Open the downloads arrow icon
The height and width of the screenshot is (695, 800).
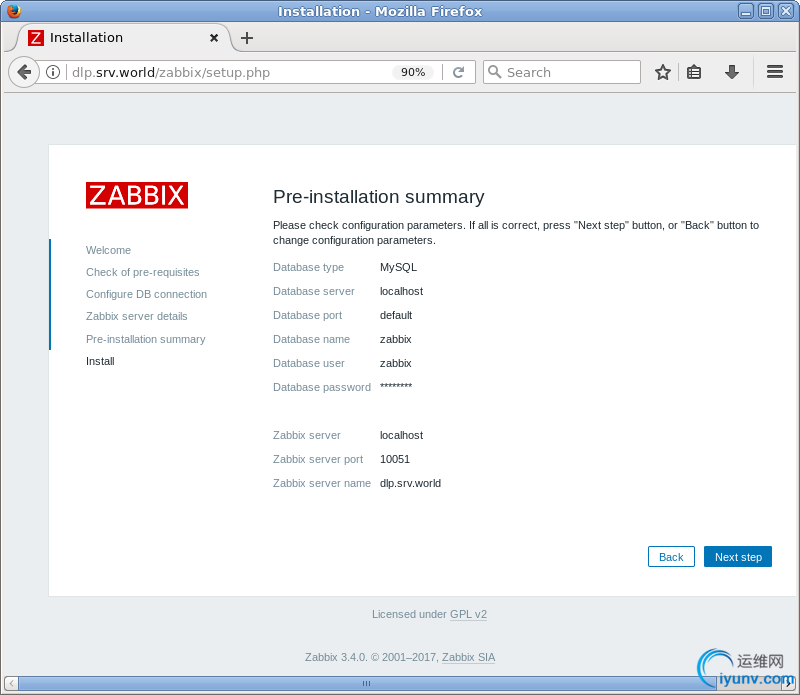[732, 72]
